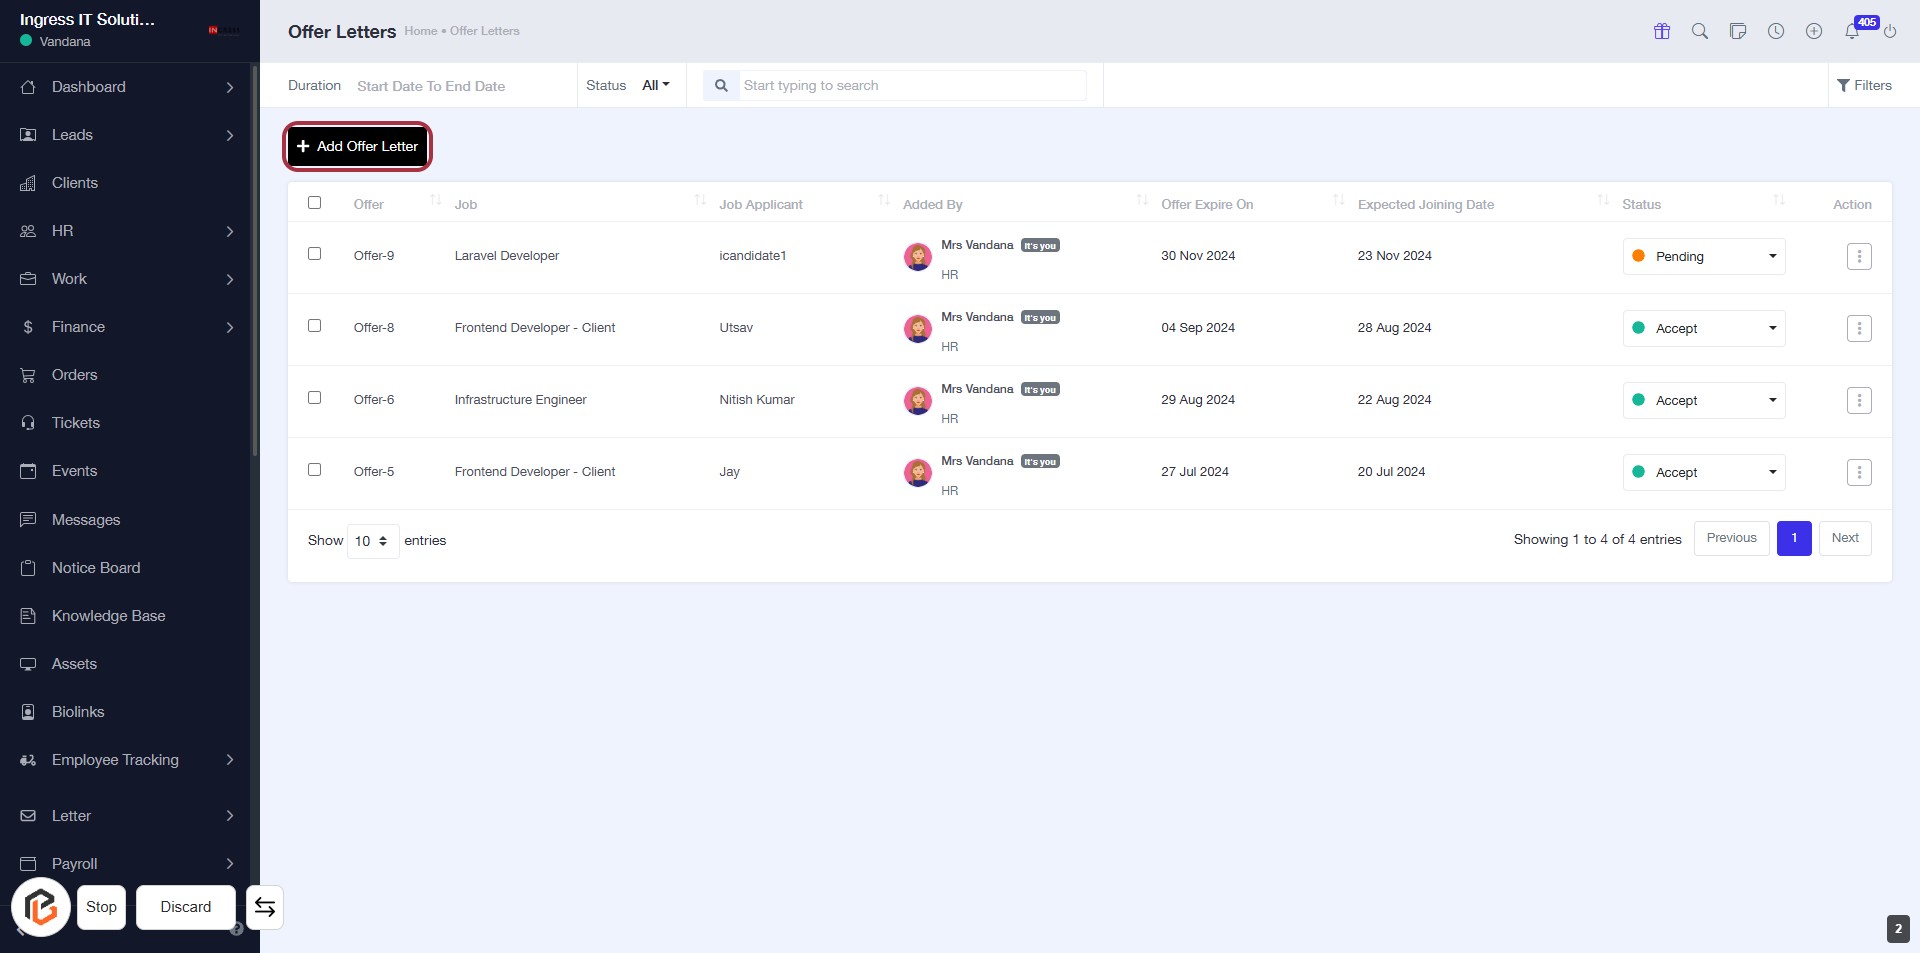Viewport: 1920px width, 953px height.
Task: Click the swap arrows icon near Discard
Action: [x=265, y=907]
